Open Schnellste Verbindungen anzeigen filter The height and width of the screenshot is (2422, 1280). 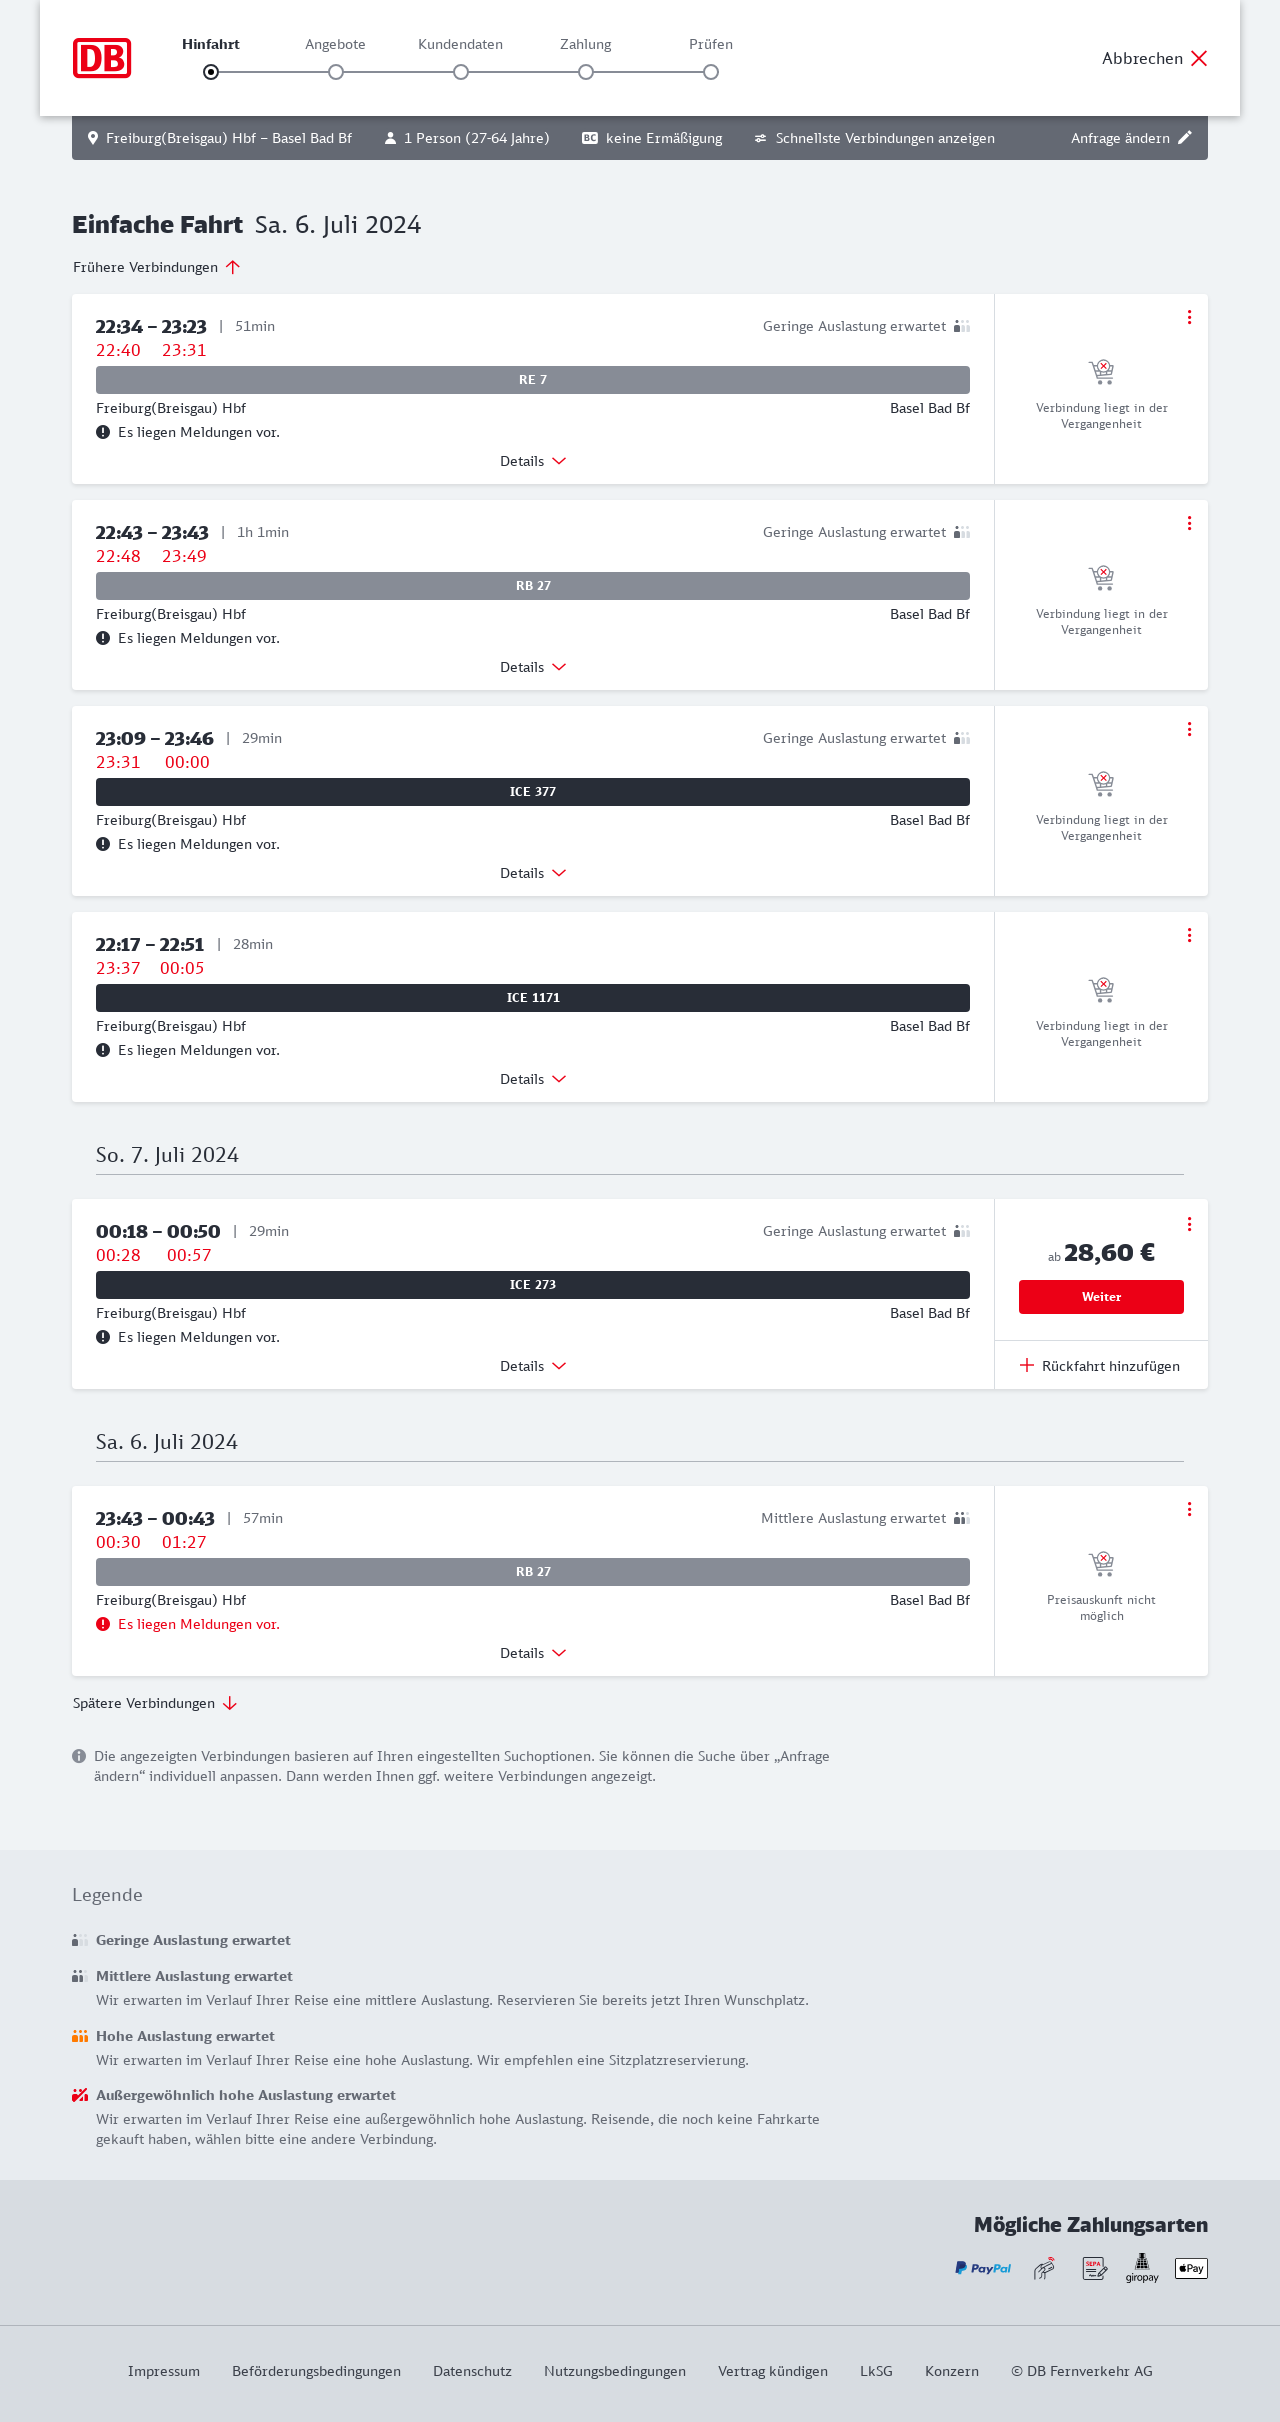point(874,138)
